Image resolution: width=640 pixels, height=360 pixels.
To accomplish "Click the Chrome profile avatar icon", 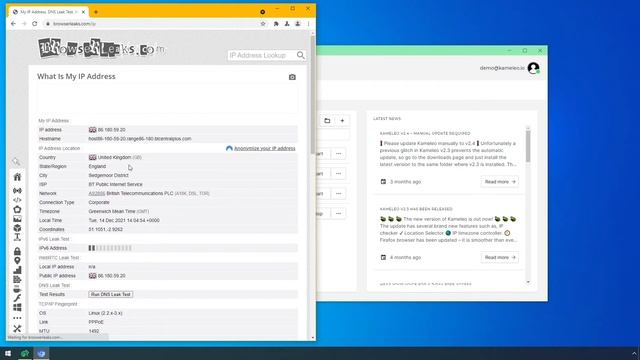I will coord(298,24).
